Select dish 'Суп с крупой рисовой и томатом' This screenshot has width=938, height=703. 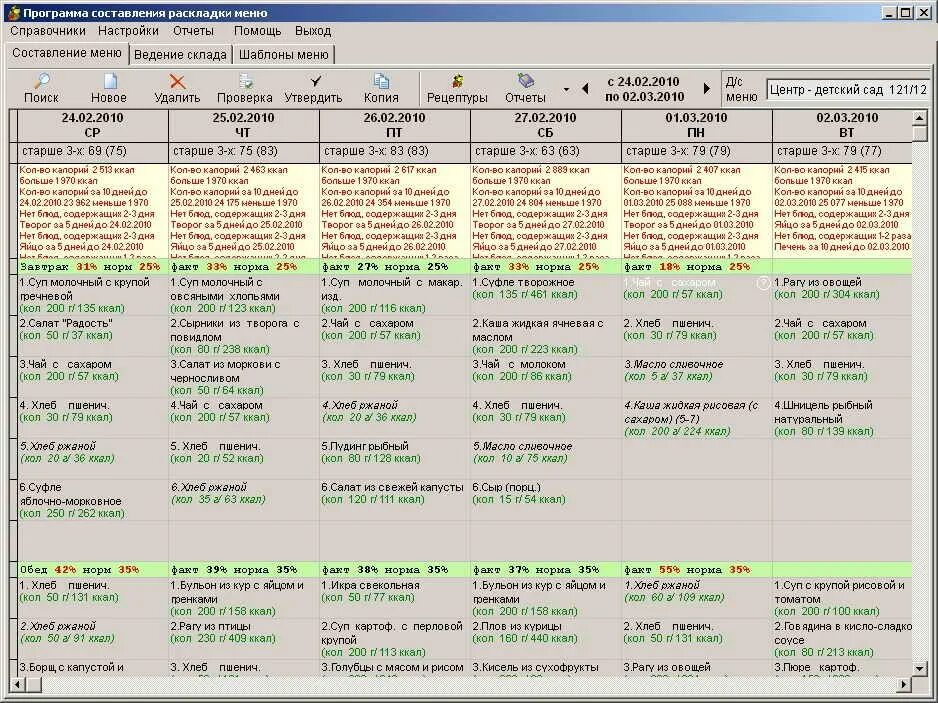[x=842, y=598]
